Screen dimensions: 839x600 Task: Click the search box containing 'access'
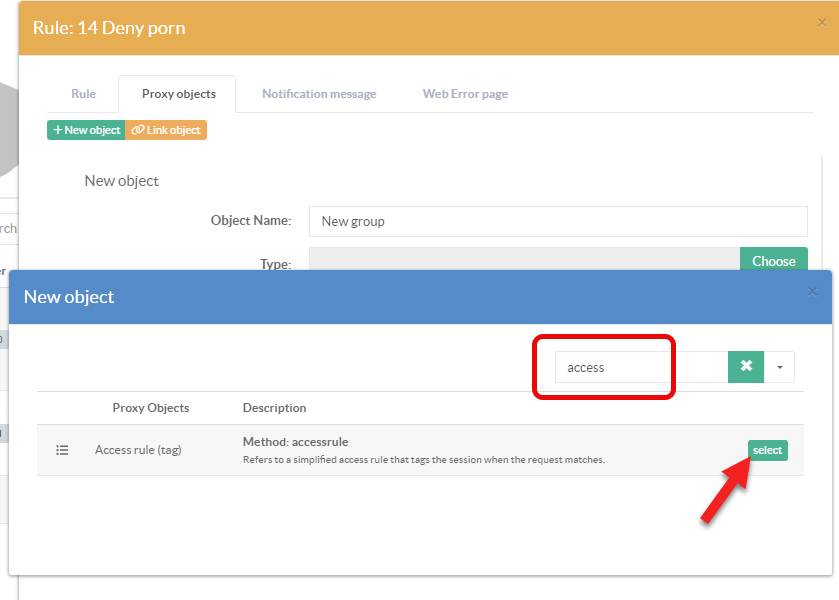coord(640,367)
